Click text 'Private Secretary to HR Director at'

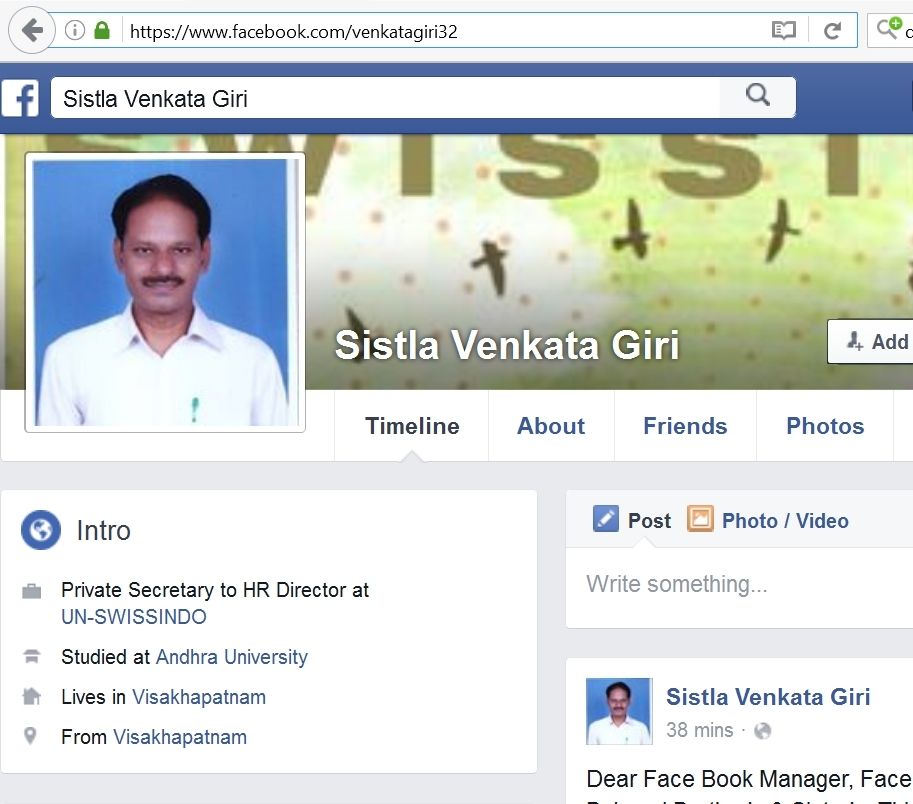[215, 590]
